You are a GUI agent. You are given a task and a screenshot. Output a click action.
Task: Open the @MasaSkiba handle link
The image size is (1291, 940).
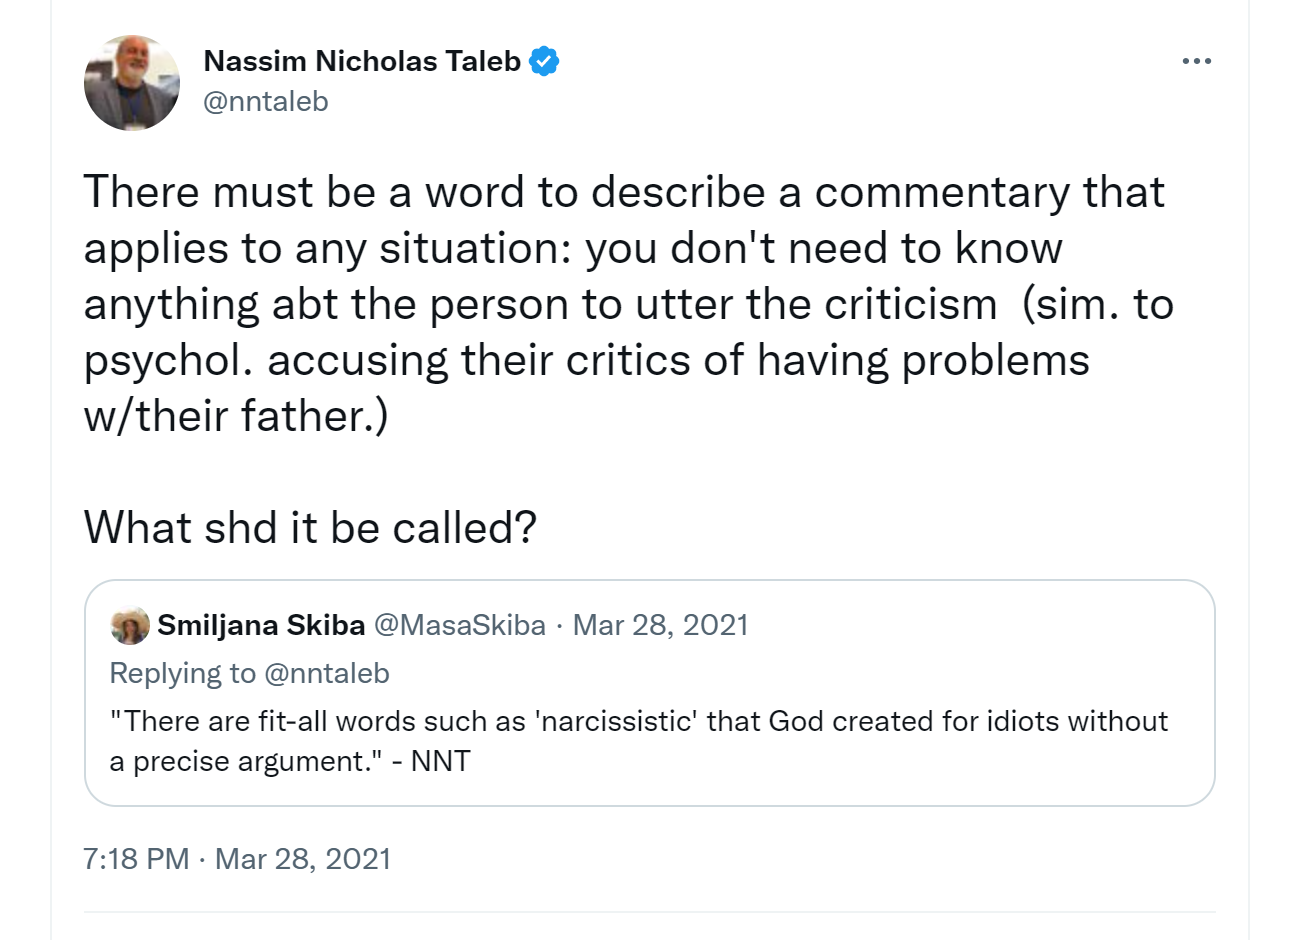point(460,625)
